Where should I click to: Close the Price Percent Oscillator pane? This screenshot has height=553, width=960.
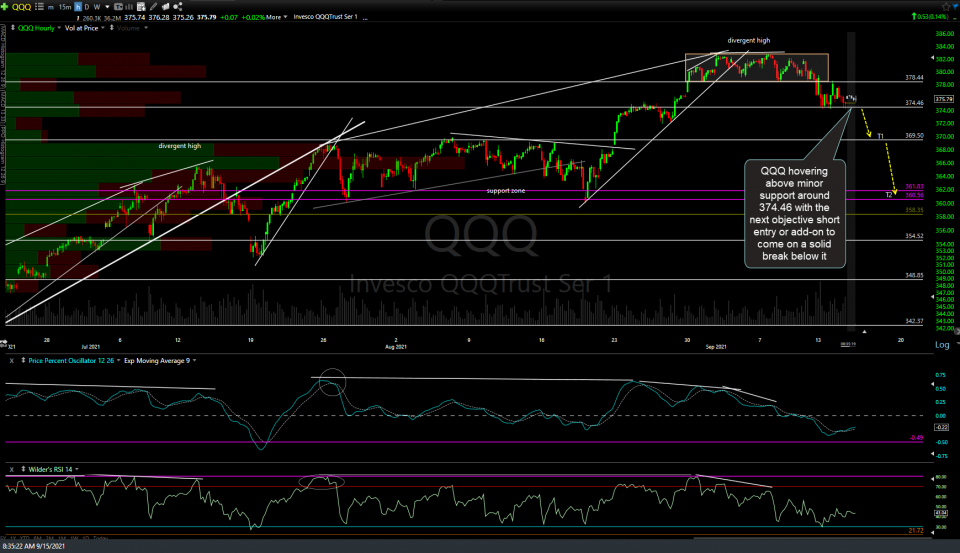[11, 361]
